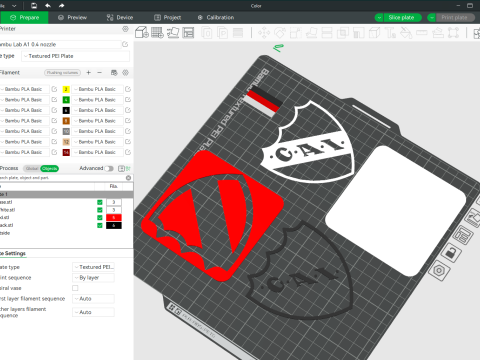The height and width of the screenshot is (360, 480).
Task: Click the dark red filament 14 swatch
Action: 66,152
